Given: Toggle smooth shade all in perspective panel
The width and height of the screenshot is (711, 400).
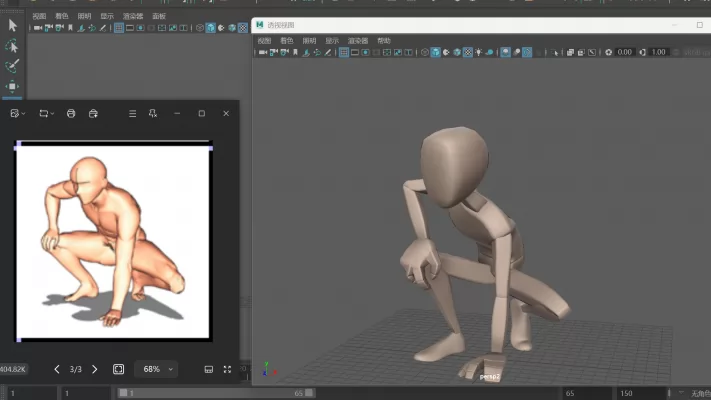Looking at the screenshot, I should (x=436, y=52).
